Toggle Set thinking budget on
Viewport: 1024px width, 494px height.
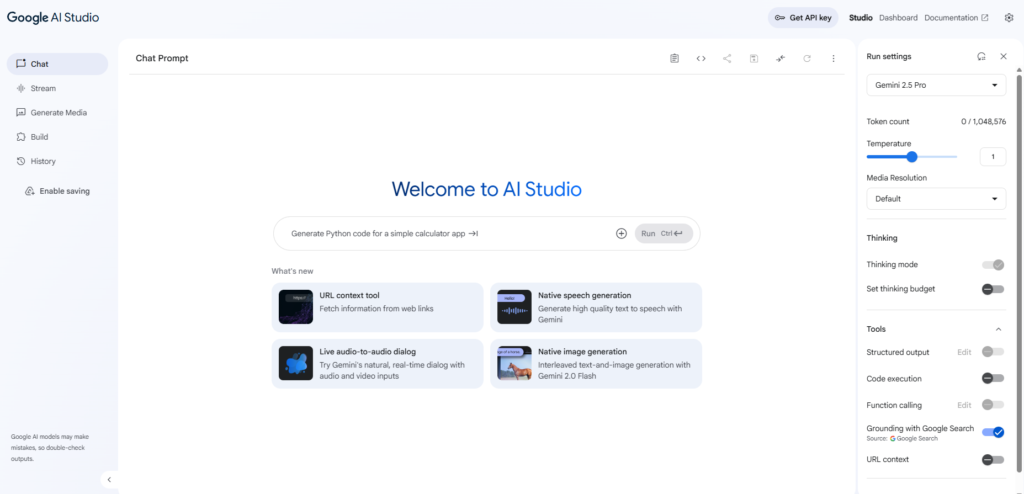(x=992, y=289)
